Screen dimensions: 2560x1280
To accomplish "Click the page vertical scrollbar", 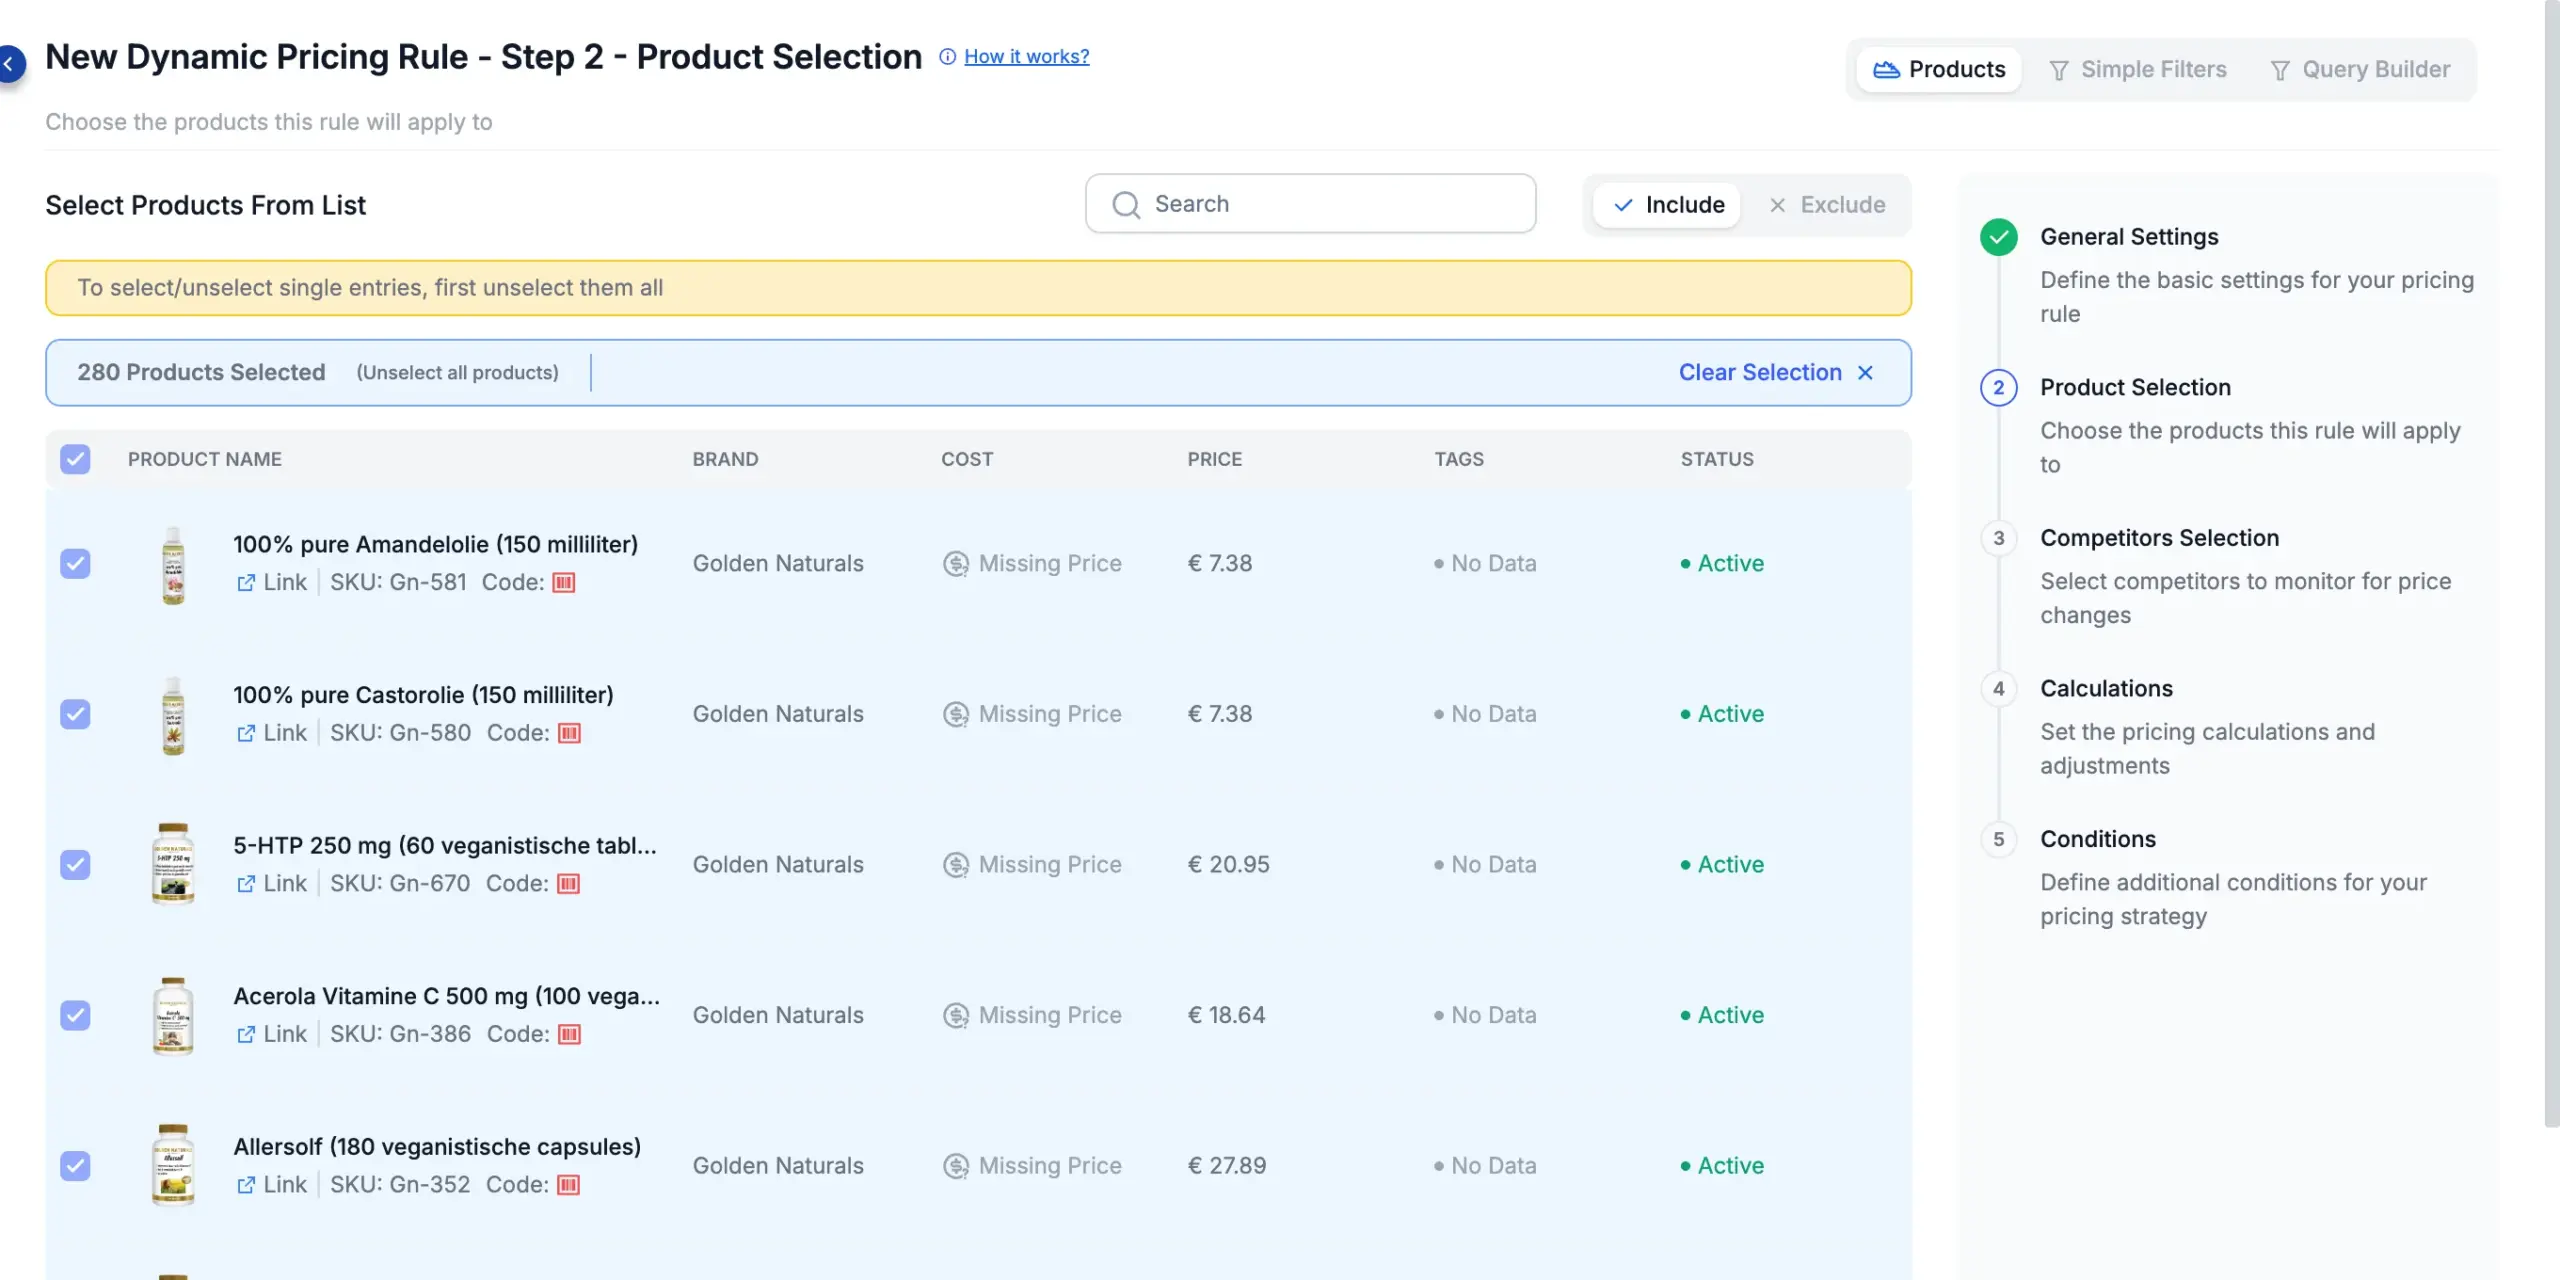I will 2552,564.
